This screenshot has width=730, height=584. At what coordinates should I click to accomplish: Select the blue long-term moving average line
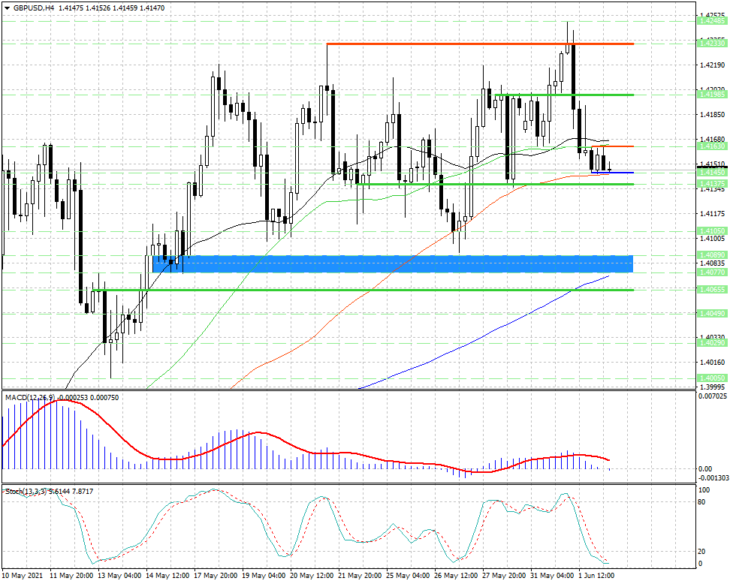pos(484,333)
